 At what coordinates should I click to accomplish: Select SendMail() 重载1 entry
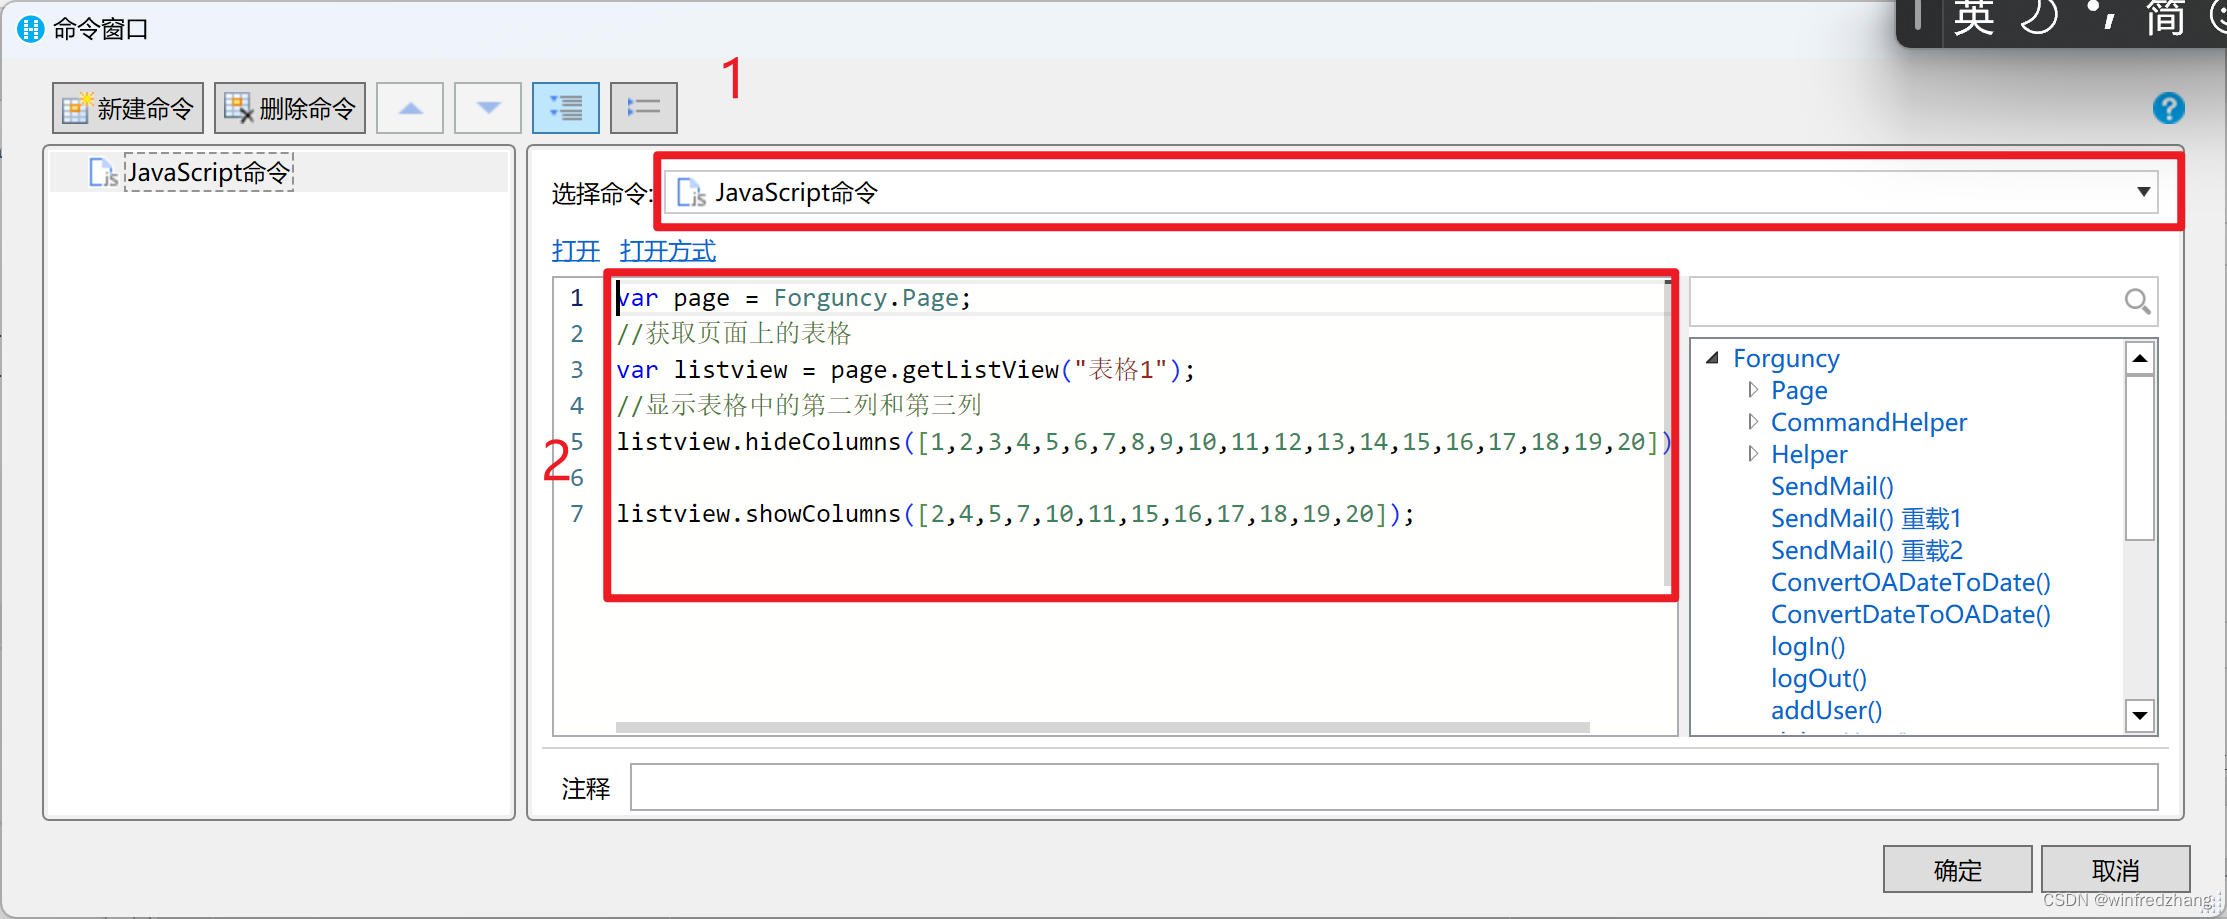point(1866,518)
